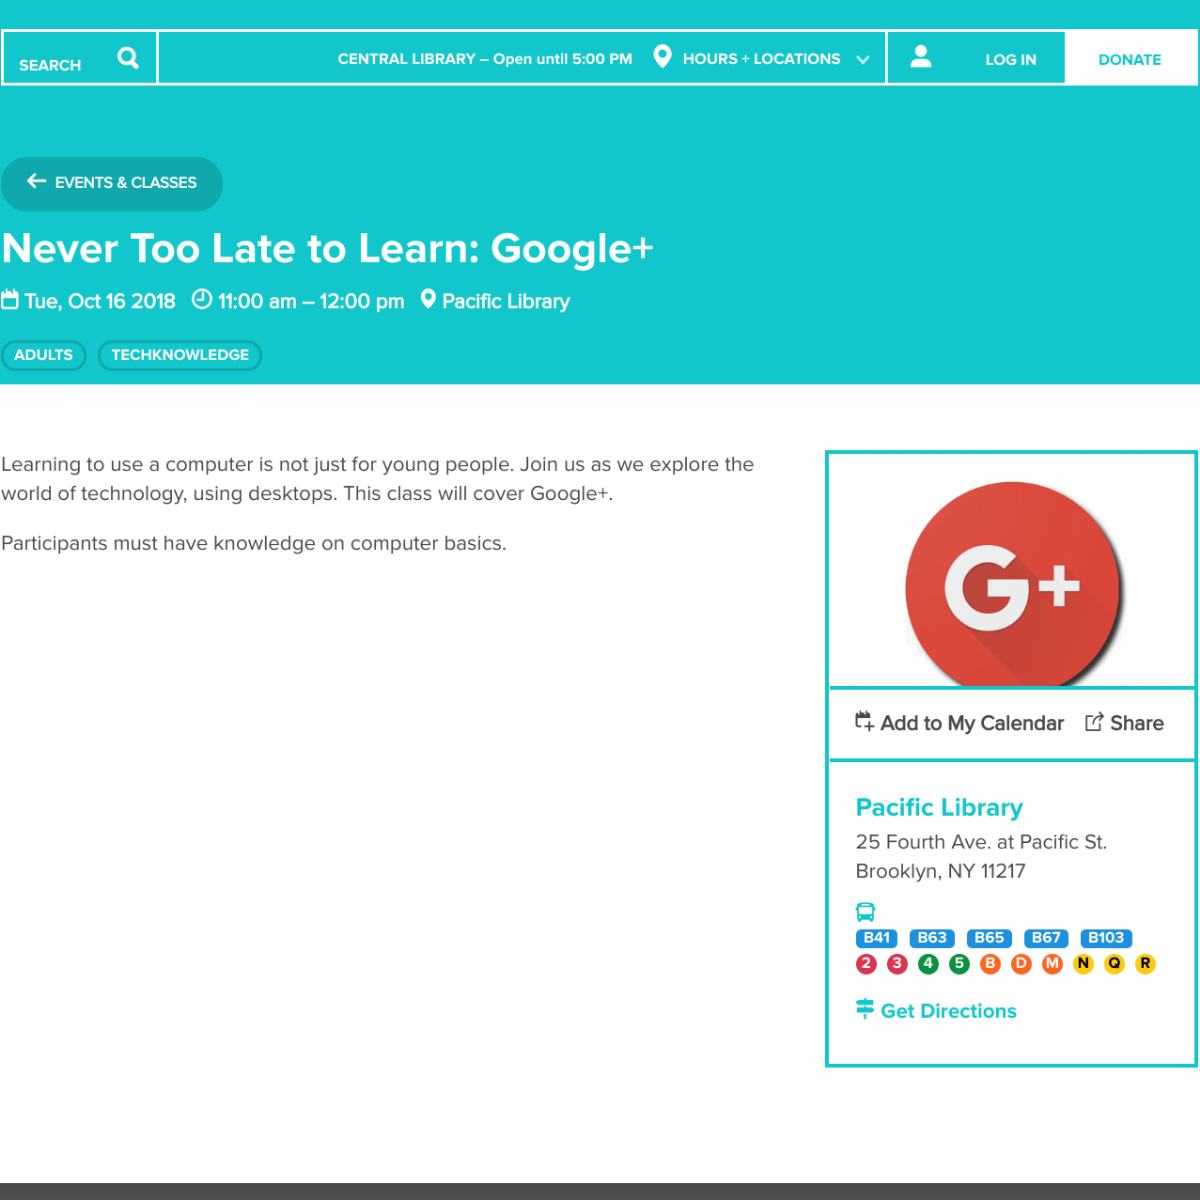Click the pin icon beside the Pacific Library header
Image resolution: width=1200 pixels, height=1200 pixels.
click(428, 299)
